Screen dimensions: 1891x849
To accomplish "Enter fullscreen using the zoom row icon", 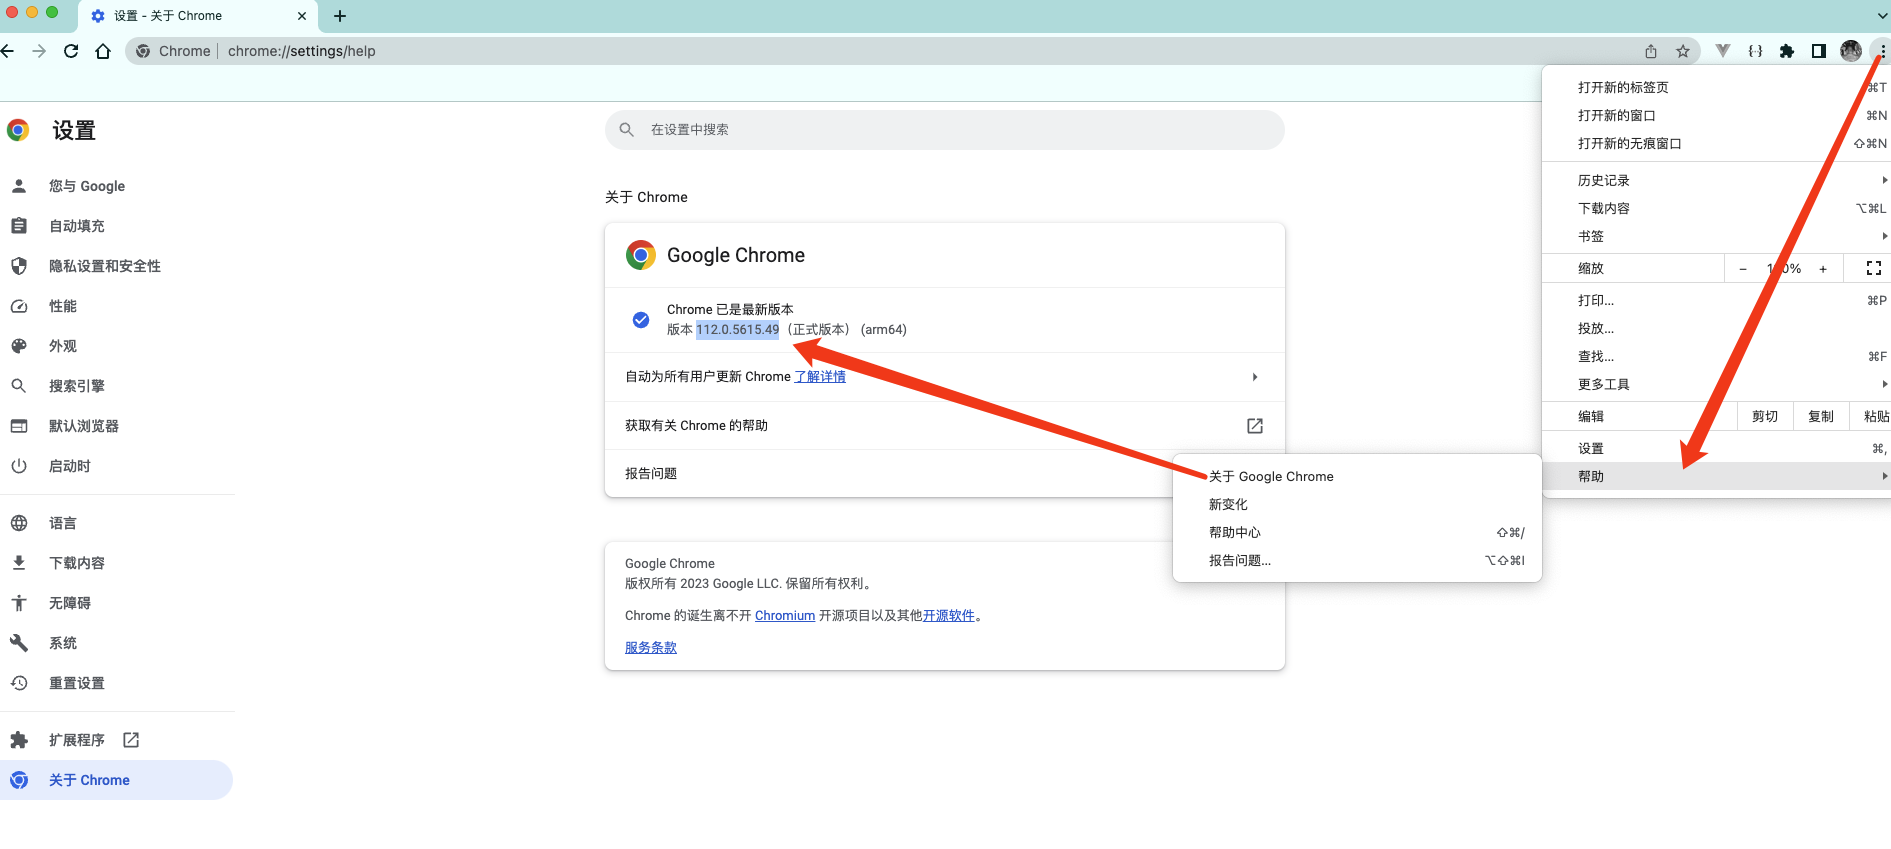I will [1874, 269].
